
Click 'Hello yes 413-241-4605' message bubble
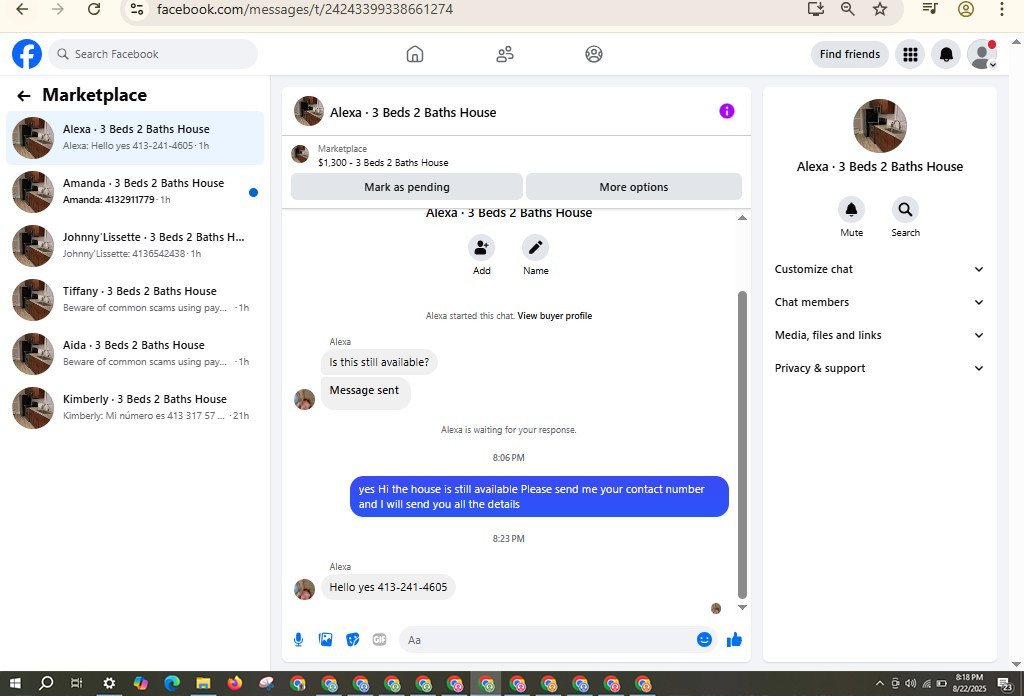[x=388, y=587]
